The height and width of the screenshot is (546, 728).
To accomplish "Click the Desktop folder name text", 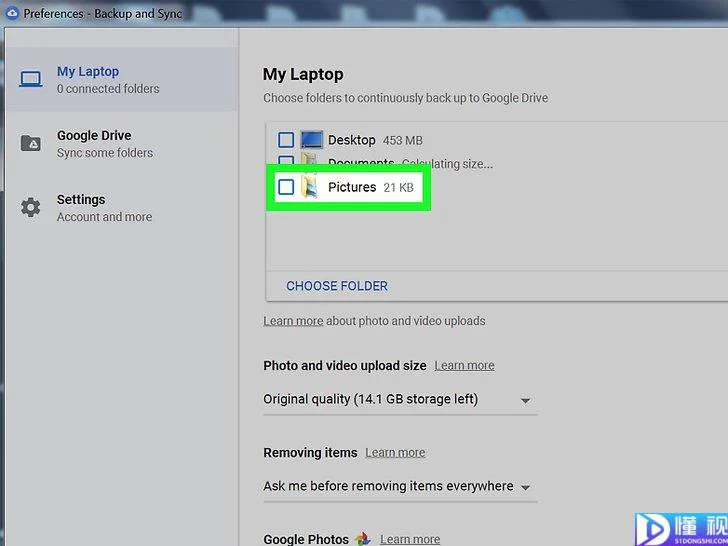I will point(351,140).
